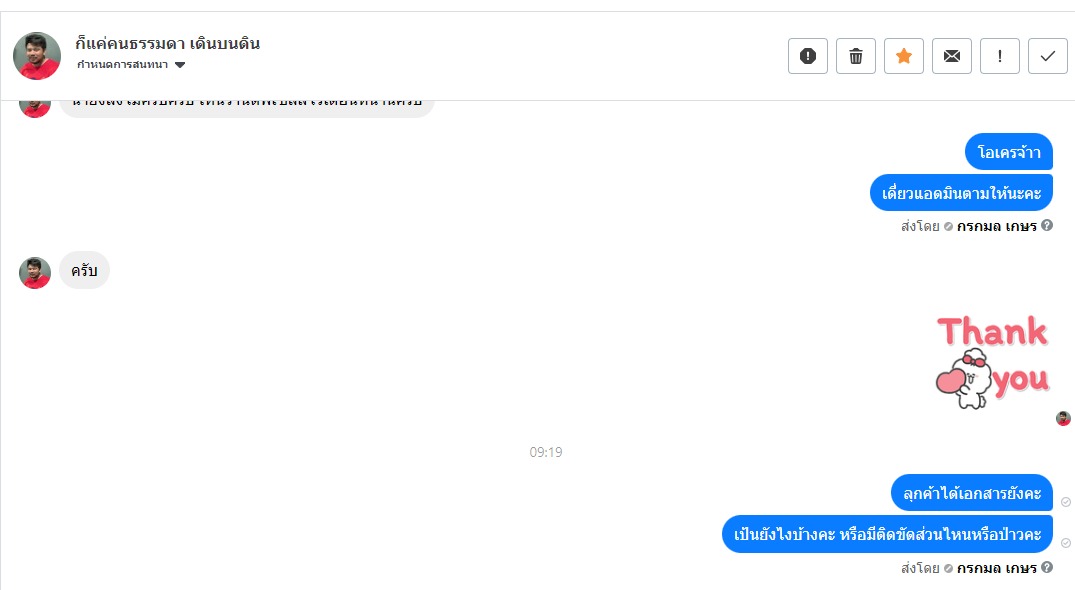Open sender name กรกมล เกษร under the เดี๋ยวแอดมินตามให้นะคะ message
The height and width of the screenshot is (590, 1075).
coord(996,225)
